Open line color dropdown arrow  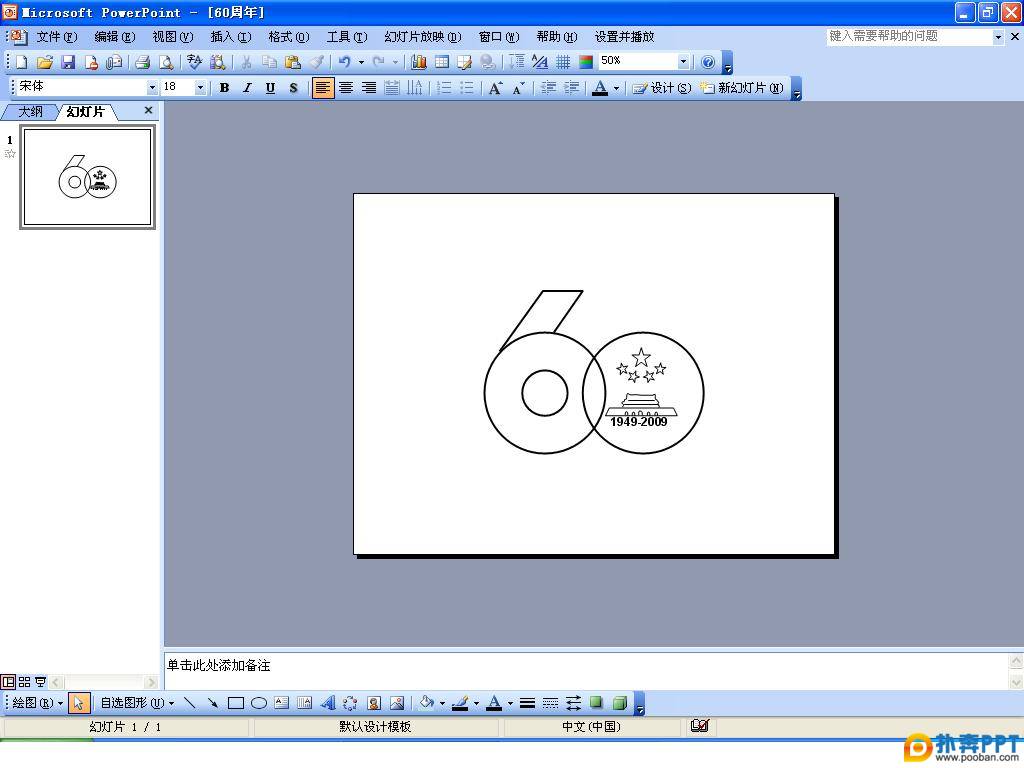(x=476, y=703)
